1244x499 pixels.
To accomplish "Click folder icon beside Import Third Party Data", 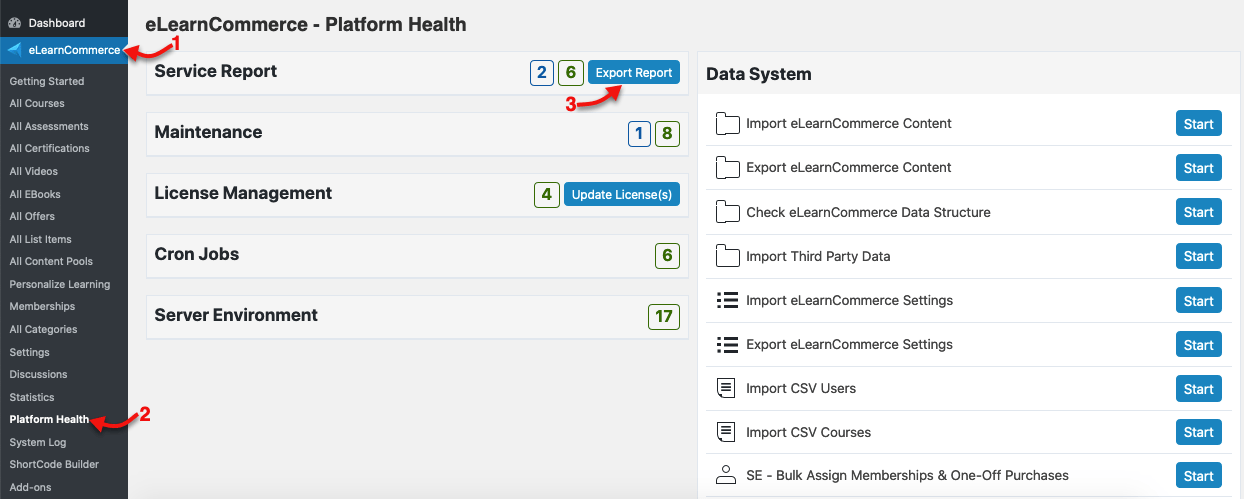I will [727, 256].
